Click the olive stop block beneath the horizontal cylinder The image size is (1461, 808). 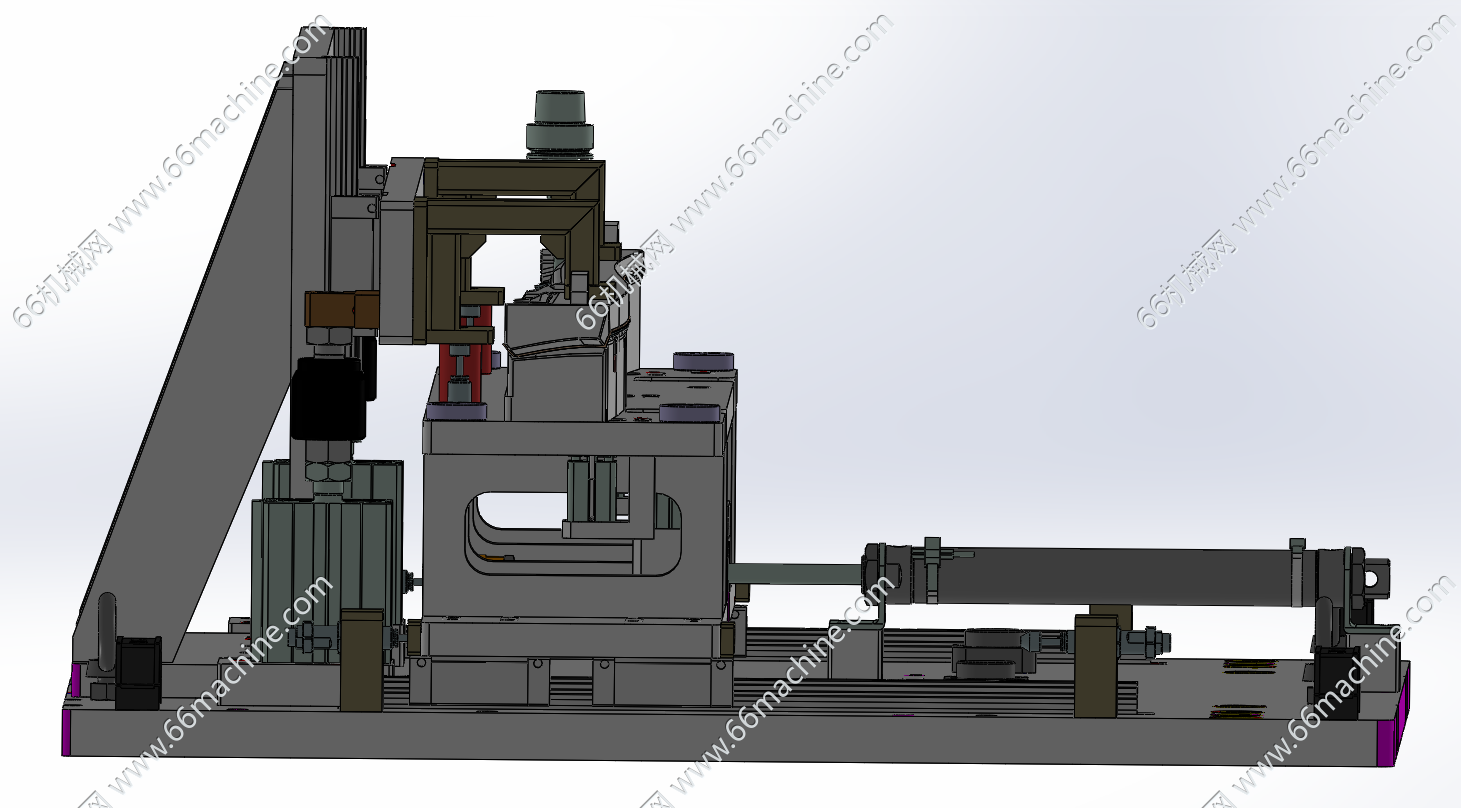pyautogui.click(x=1095, y=665)
